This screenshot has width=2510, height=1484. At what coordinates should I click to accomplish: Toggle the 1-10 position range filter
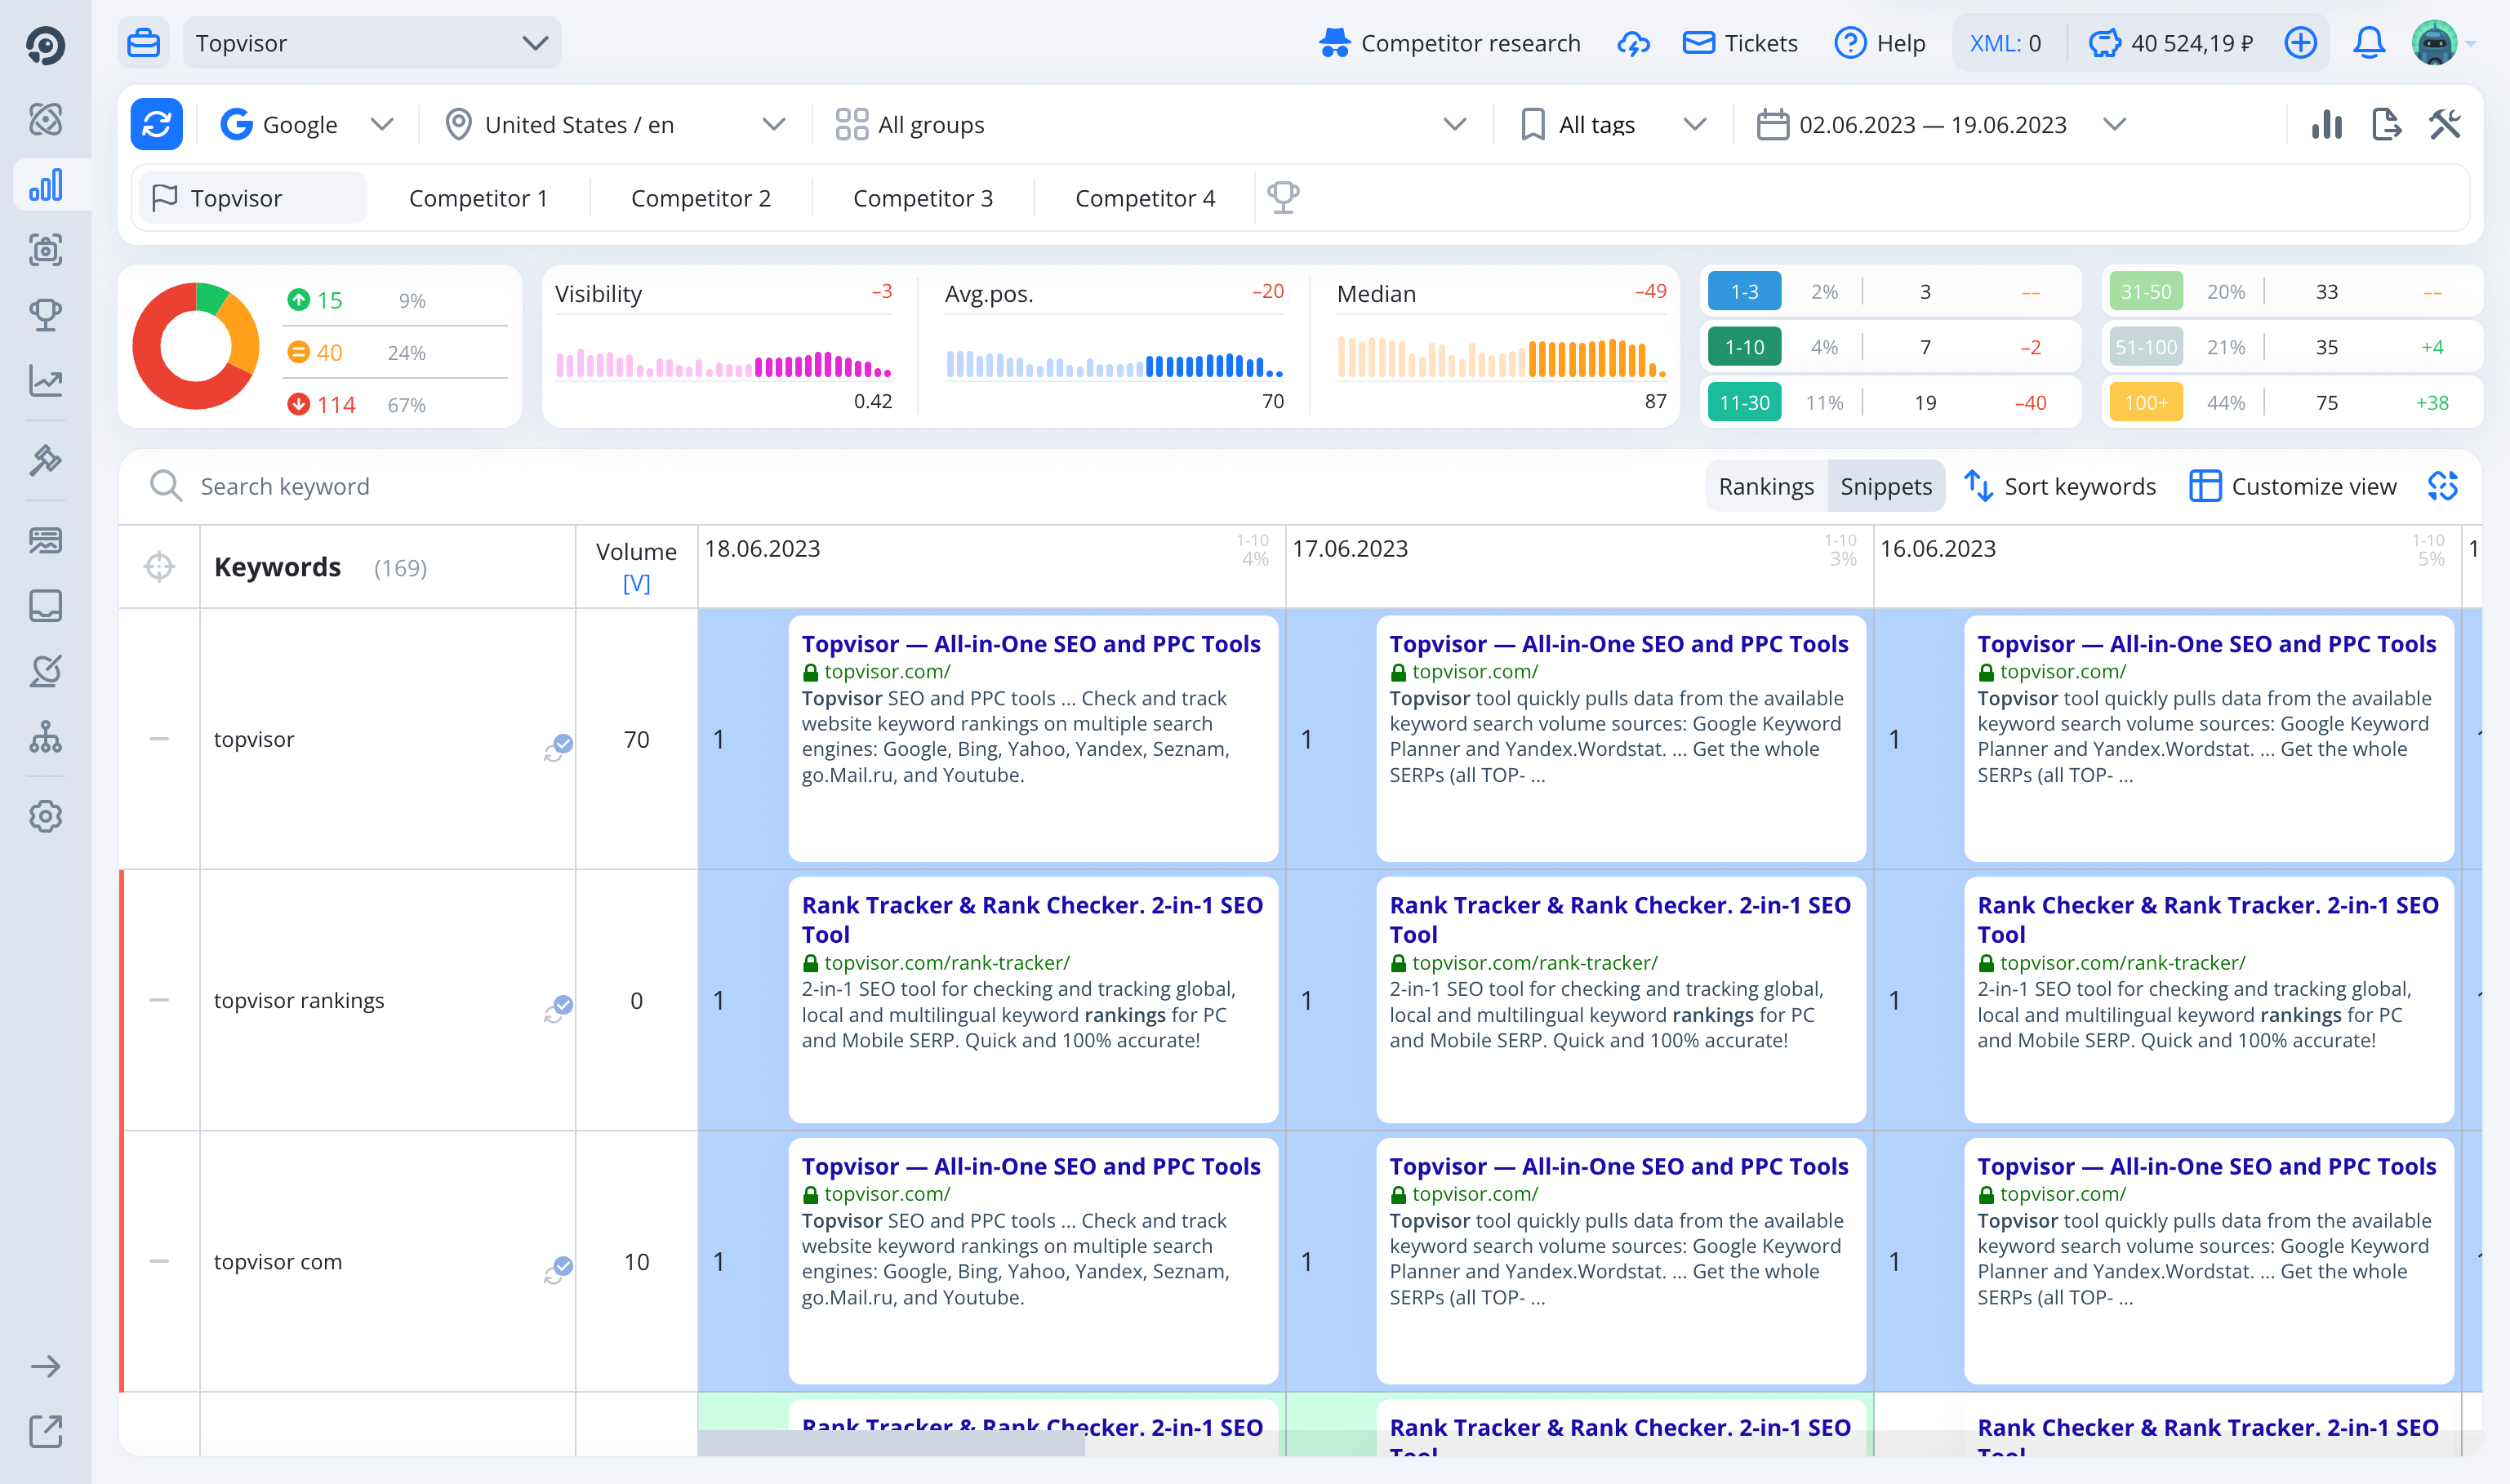pyautogui.click(x=1744, y=347)
